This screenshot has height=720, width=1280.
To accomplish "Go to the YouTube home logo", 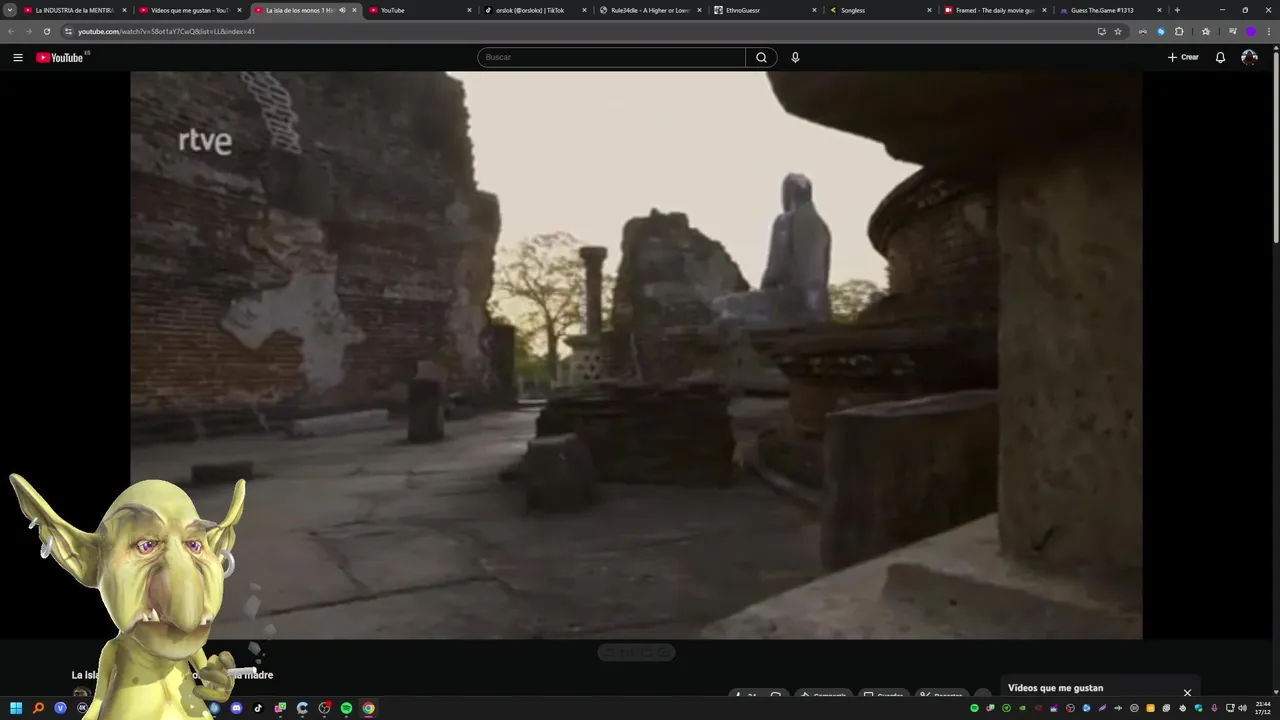I will tap(60, 57).
